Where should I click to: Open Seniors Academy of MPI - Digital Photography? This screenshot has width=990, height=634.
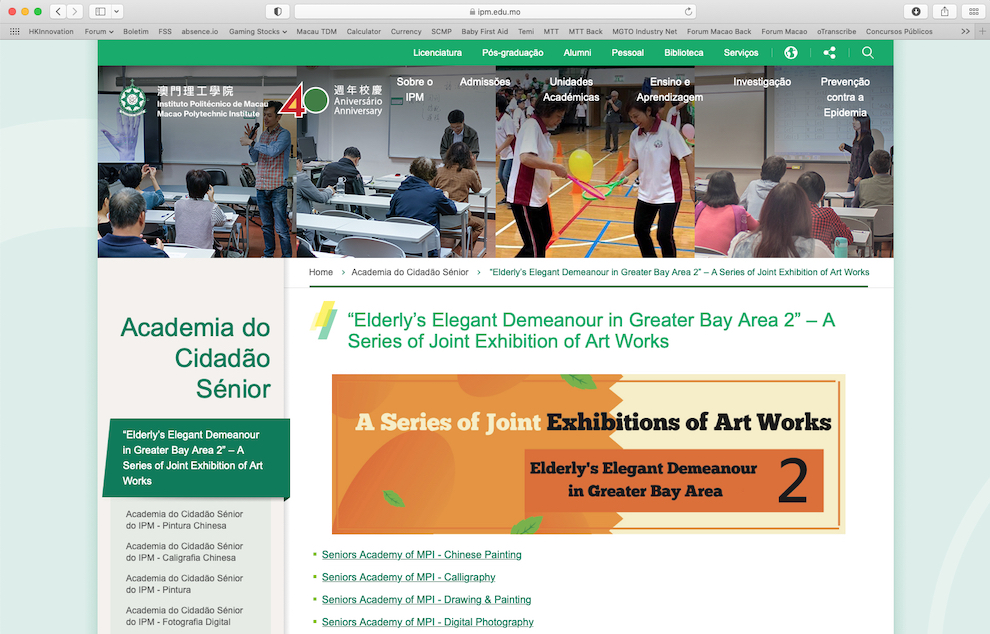tap(427, 622)
